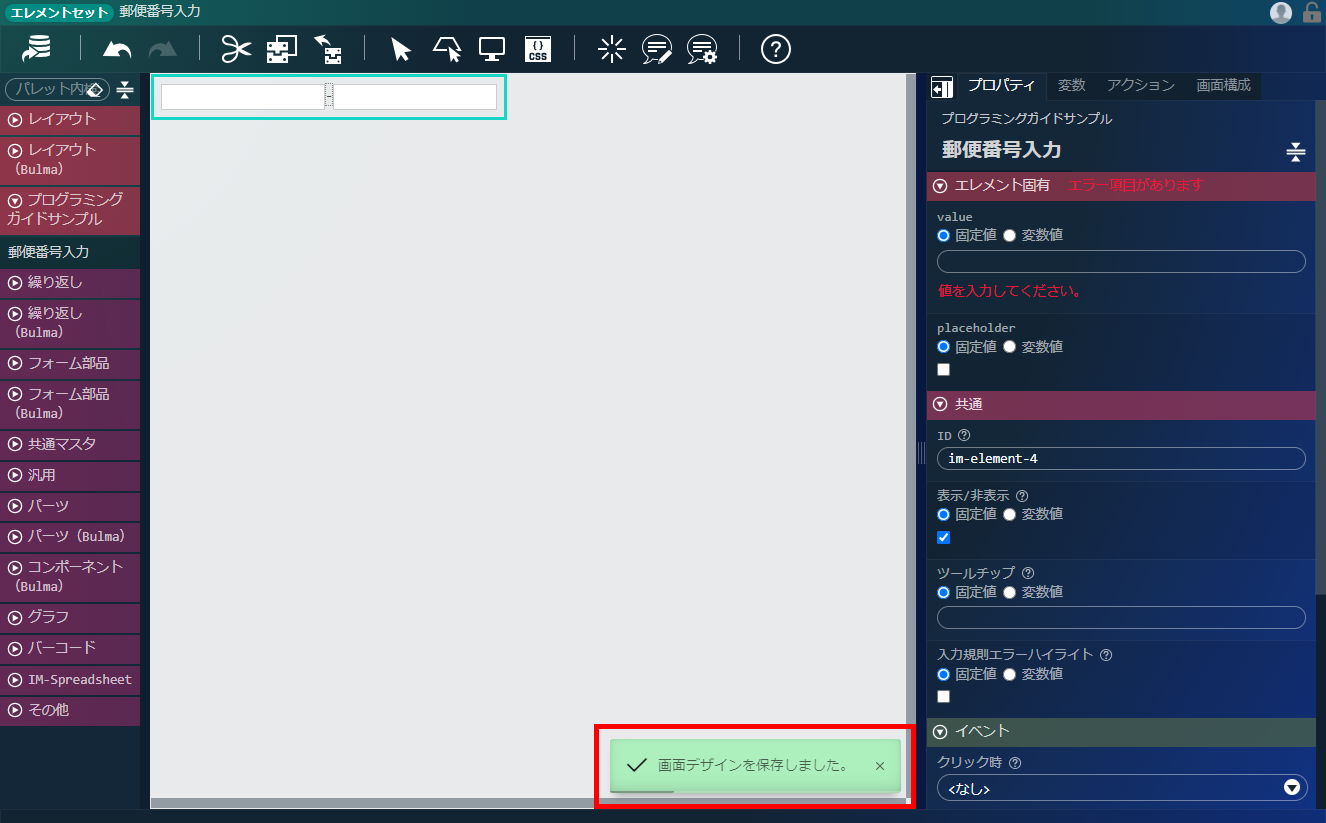This screenshot has width=1326, height=823.
Task: Expand the グラフ palette category
Action: click(70, 617)
